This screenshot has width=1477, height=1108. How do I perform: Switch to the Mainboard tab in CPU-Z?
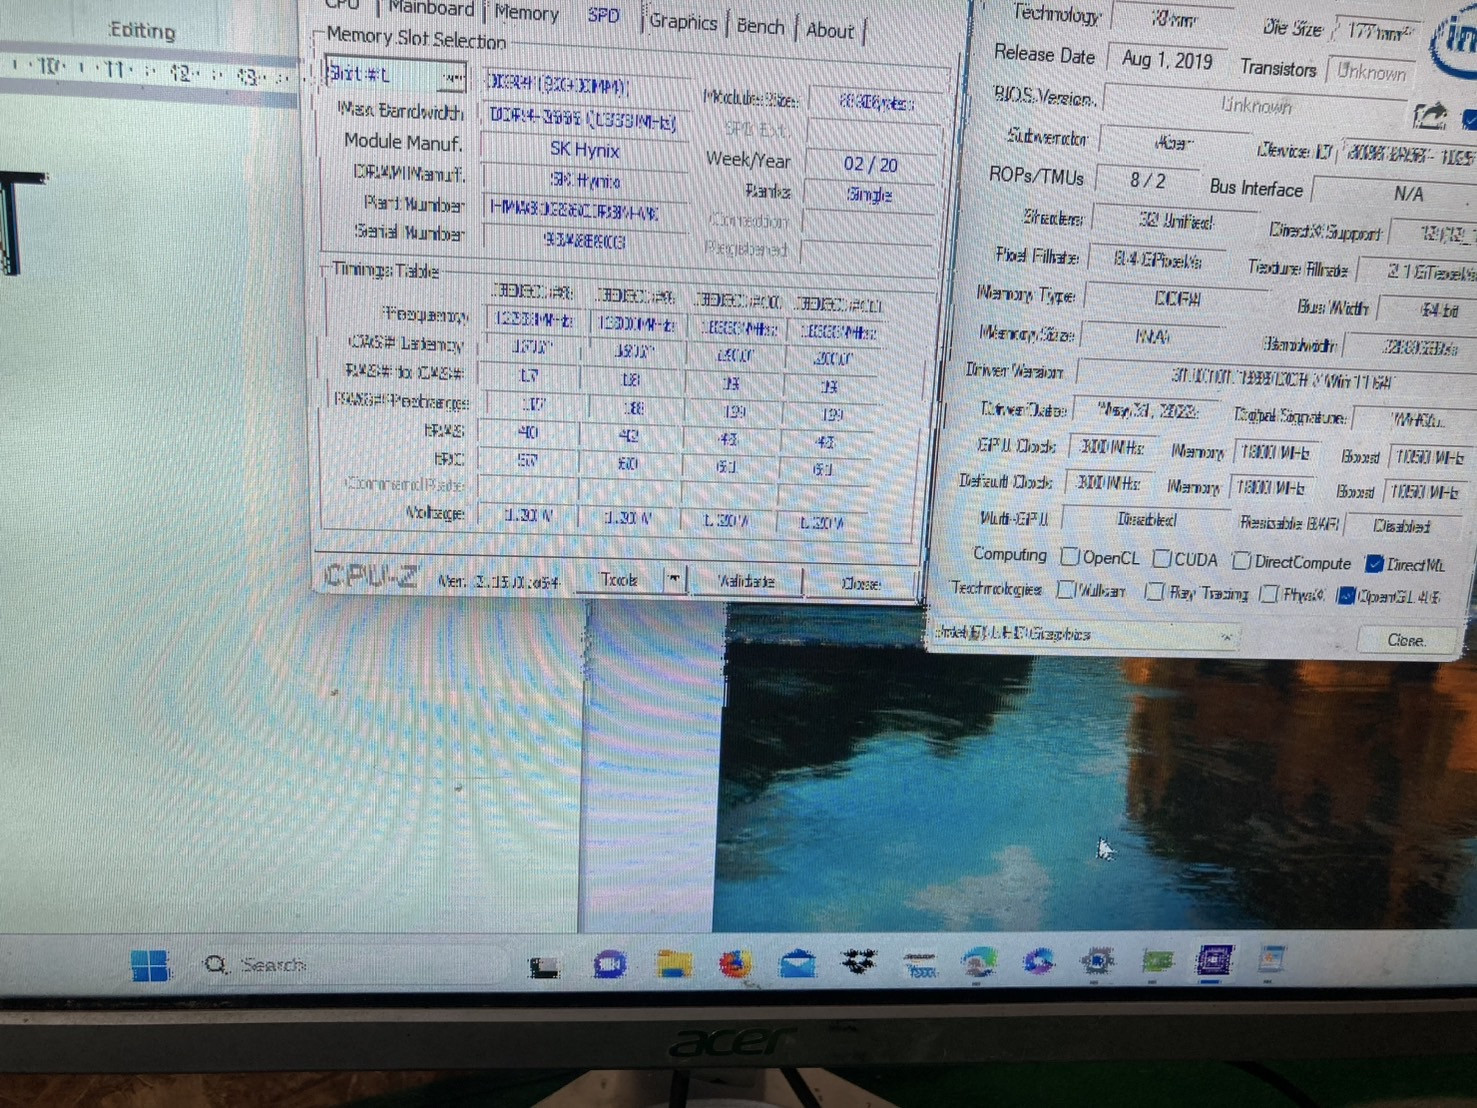tap(430, 8)
